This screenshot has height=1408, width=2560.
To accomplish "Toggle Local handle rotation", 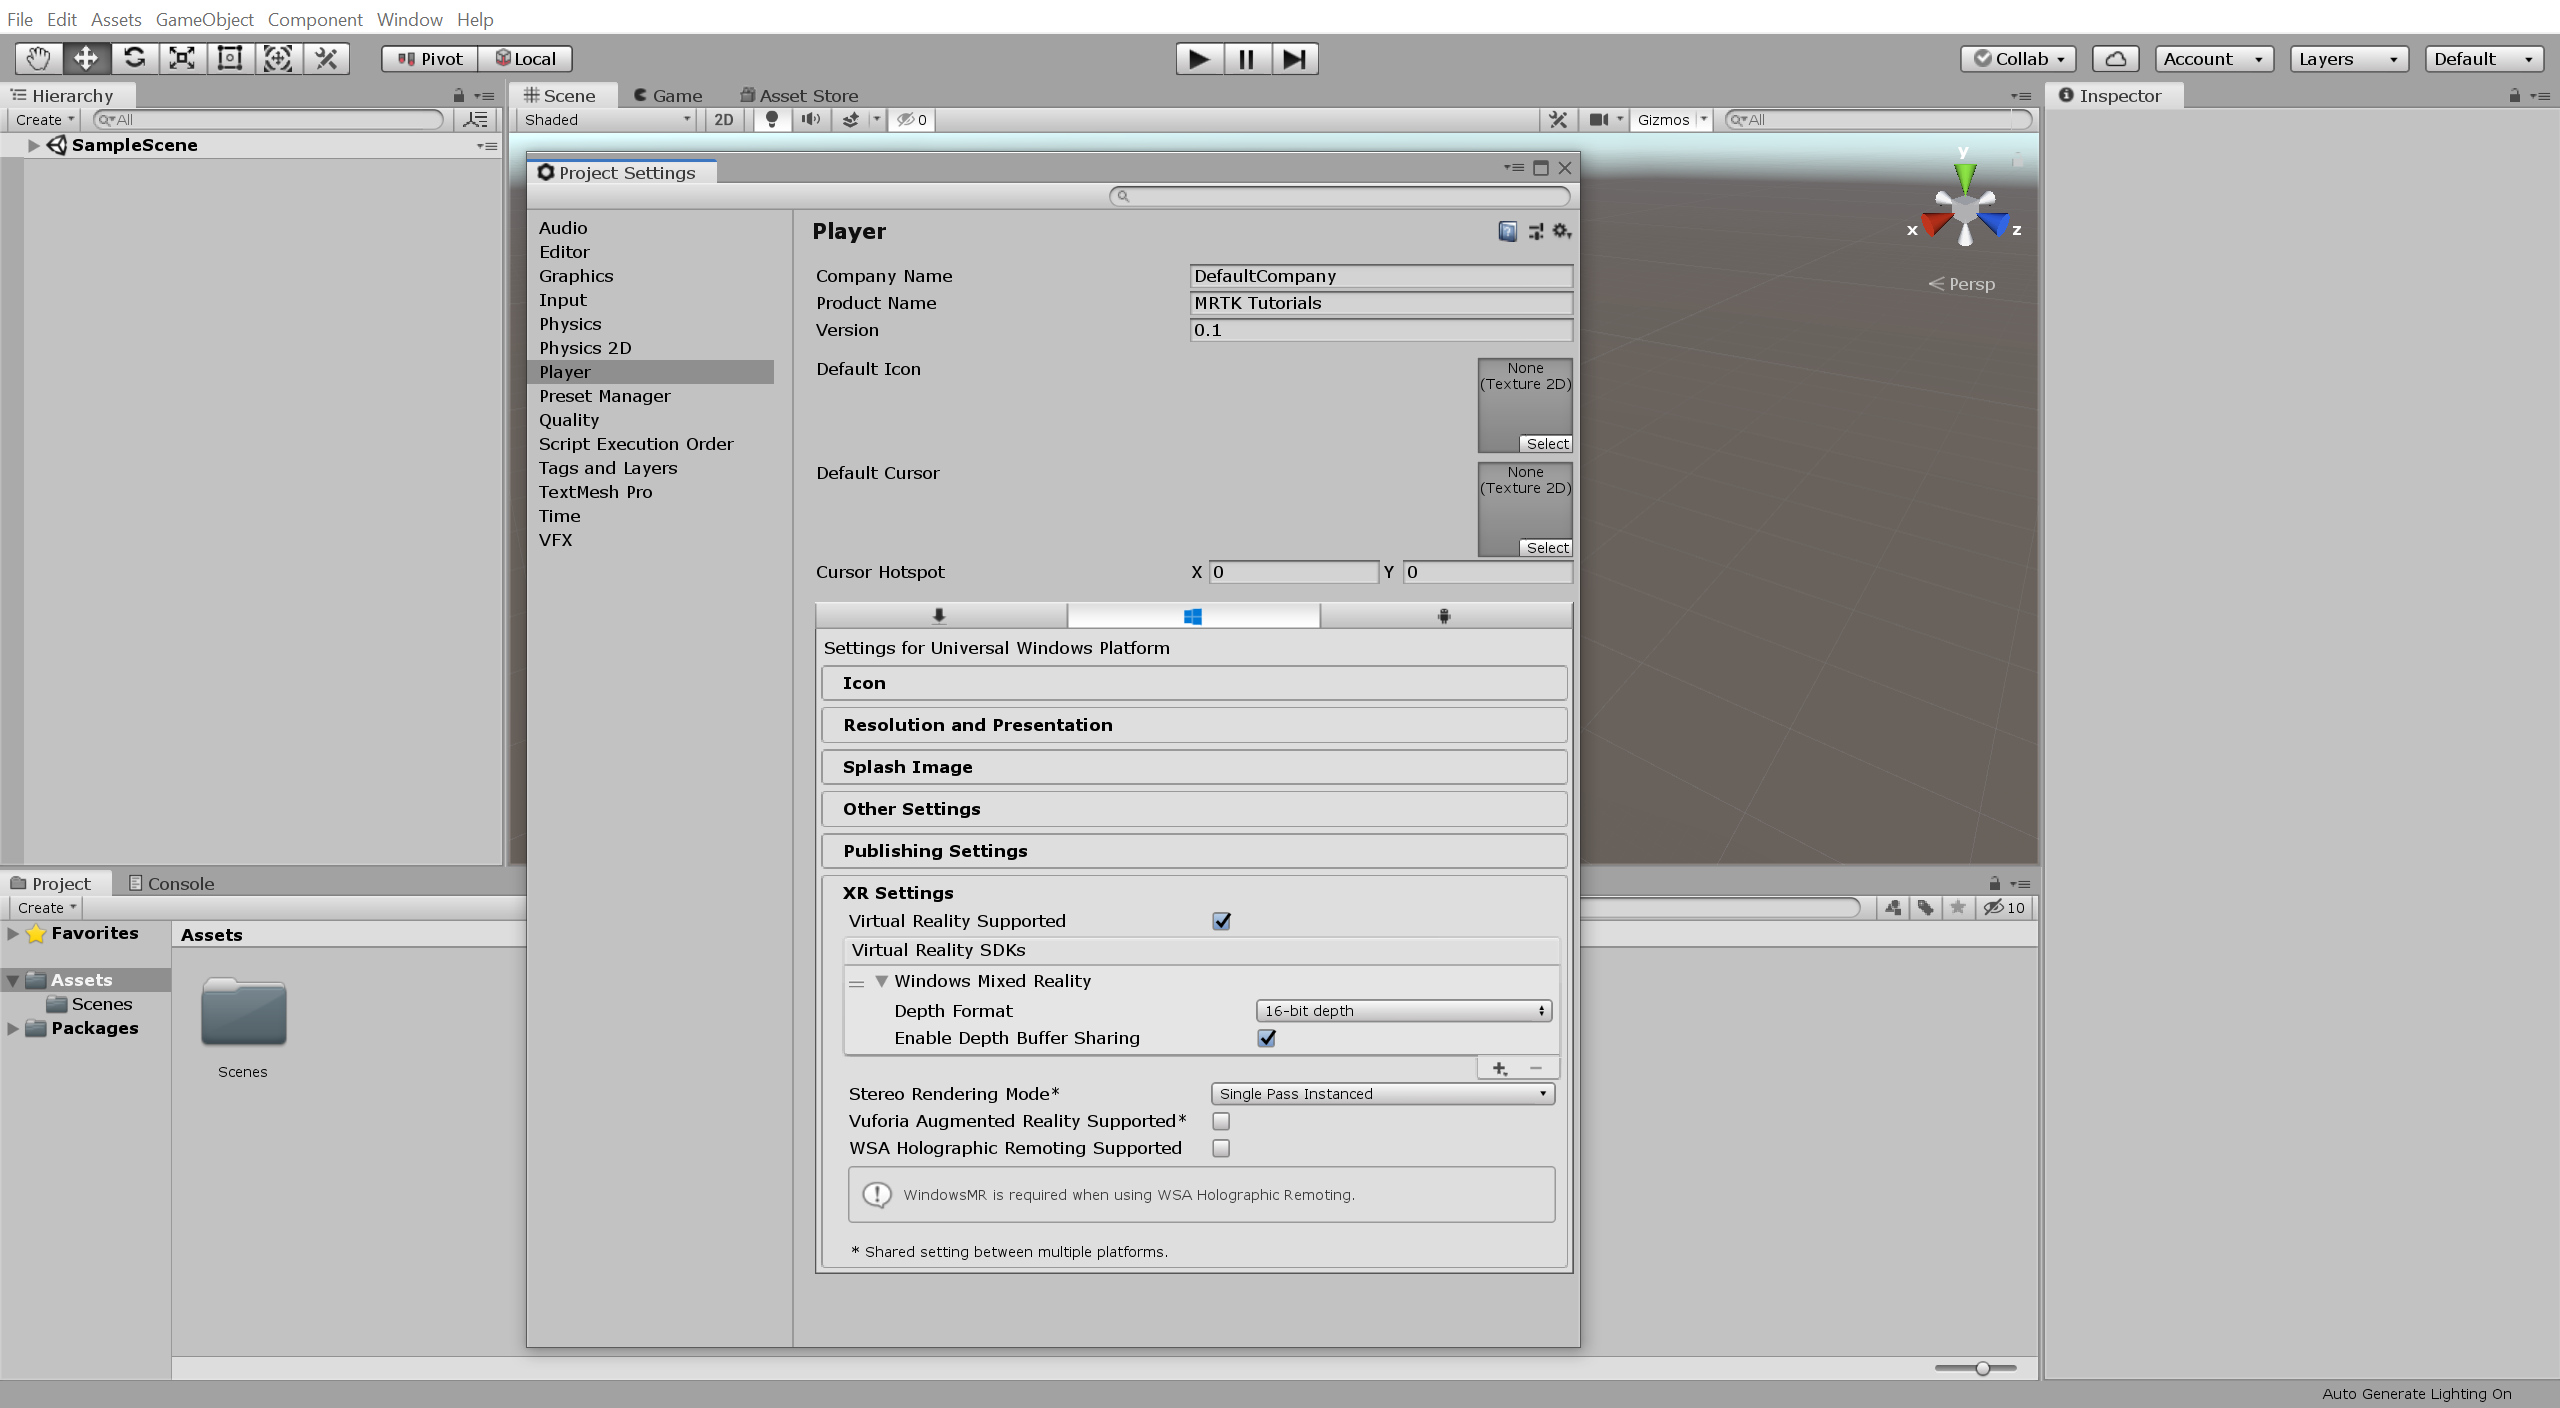I will coord(525,59).
